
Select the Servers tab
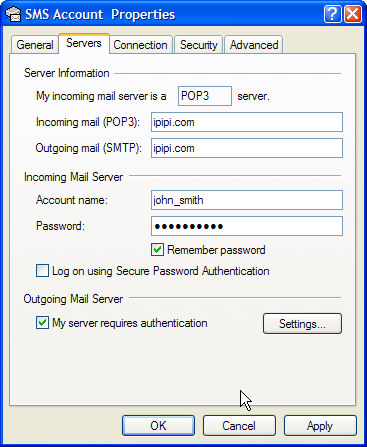click(84, 43)
